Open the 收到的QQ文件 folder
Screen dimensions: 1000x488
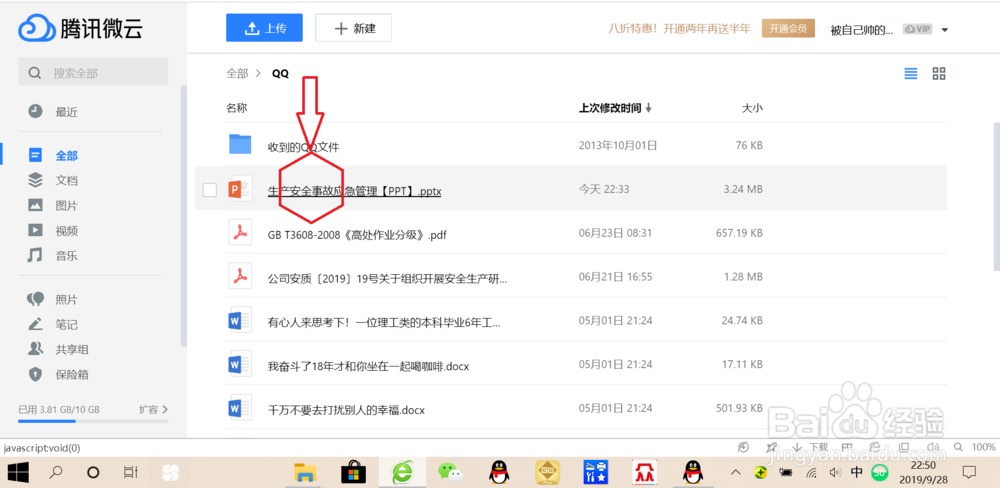(304, 147)
